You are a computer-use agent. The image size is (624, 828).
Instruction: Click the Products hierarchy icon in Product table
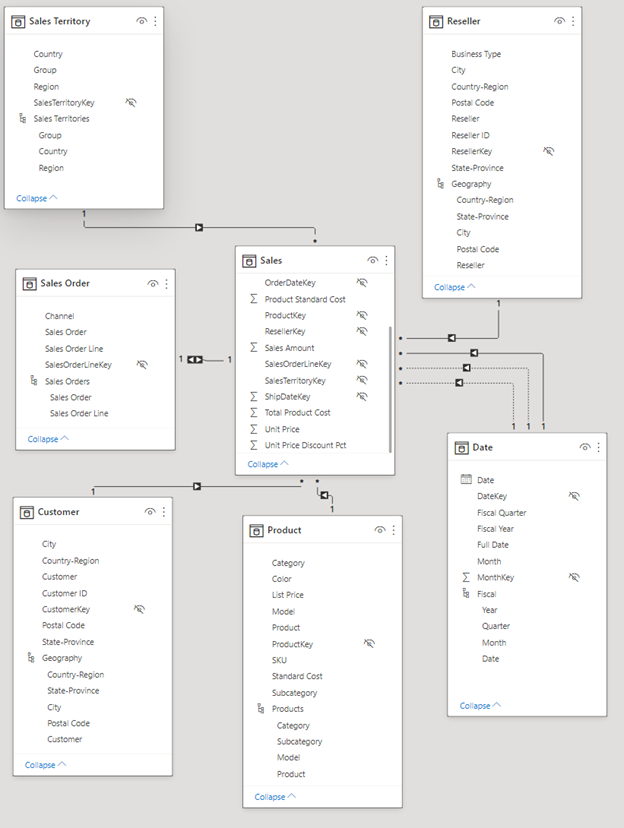click(262, 709)
